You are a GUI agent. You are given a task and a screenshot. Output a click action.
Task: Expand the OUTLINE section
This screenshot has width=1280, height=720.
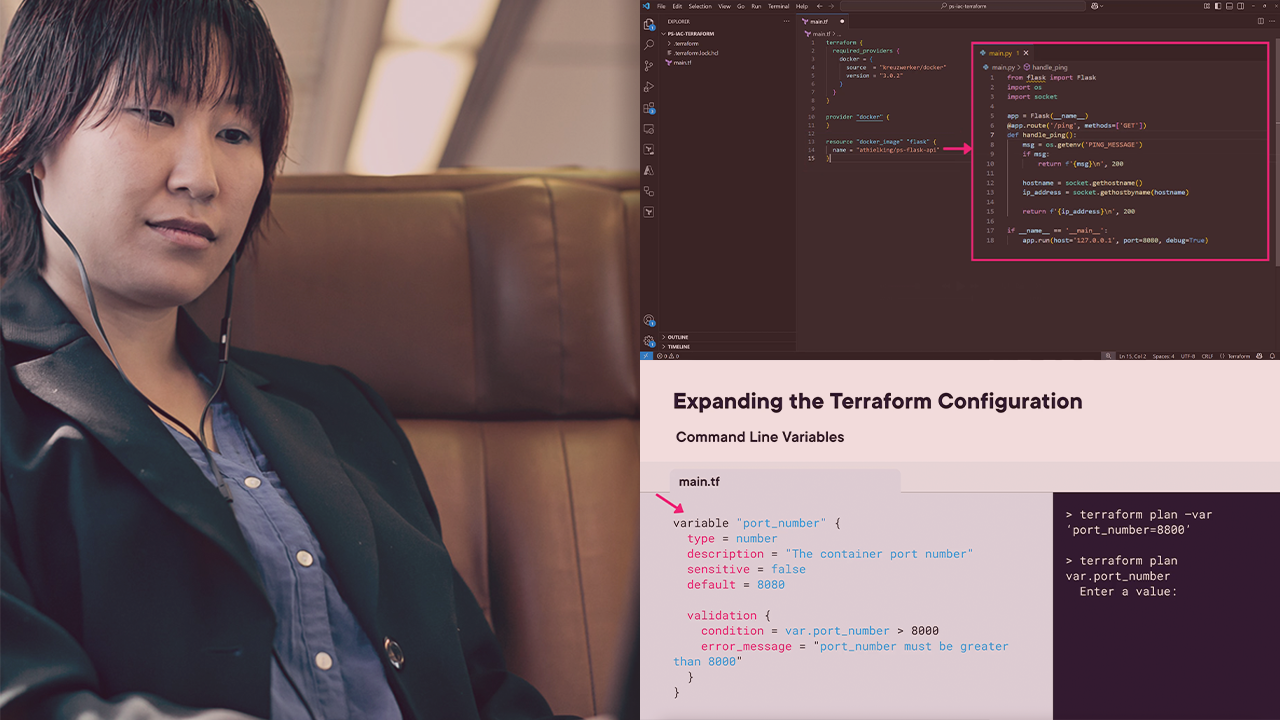point(678,337)
